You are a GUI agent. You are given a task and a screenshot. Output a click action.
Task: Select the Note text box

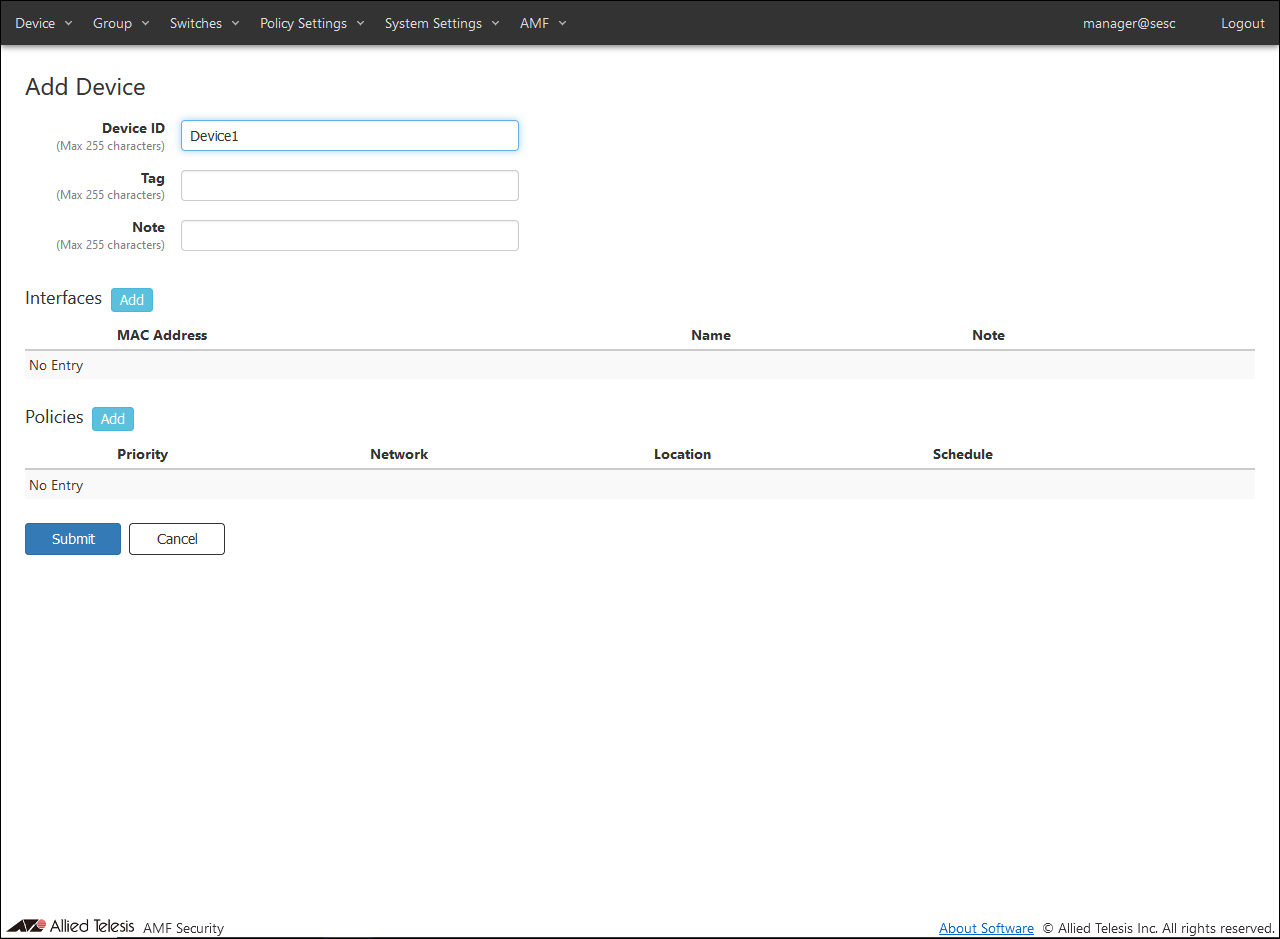click(x=350, y=236)
